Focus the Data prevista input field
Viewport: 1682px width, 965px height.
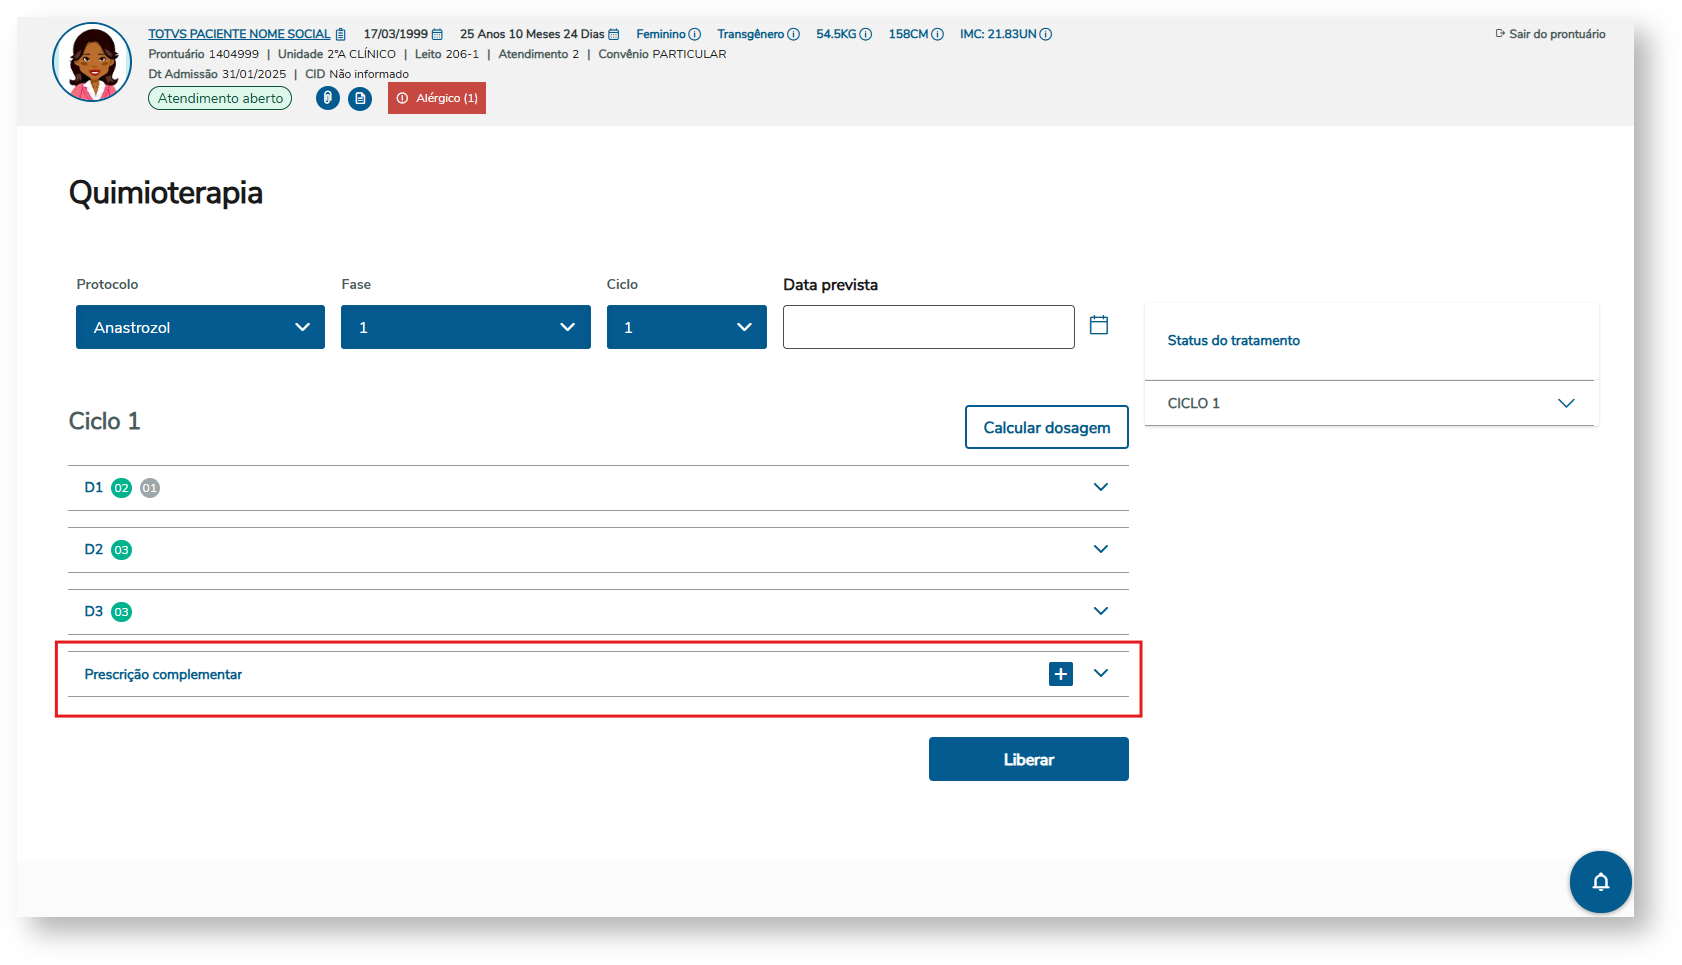929,327
